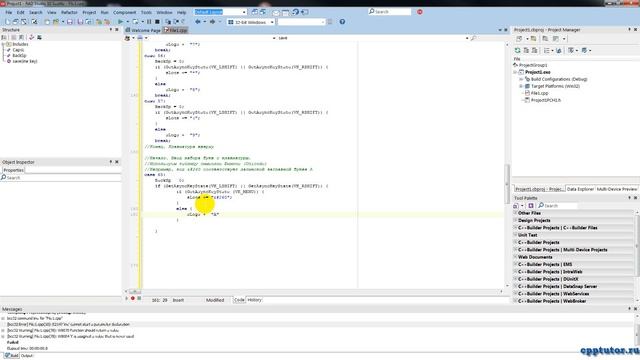This screenshot has width=640, height=360.
Task: Click the Open project folder icon in toolbar
Action: pyautogui.click(x=56, y=22)
